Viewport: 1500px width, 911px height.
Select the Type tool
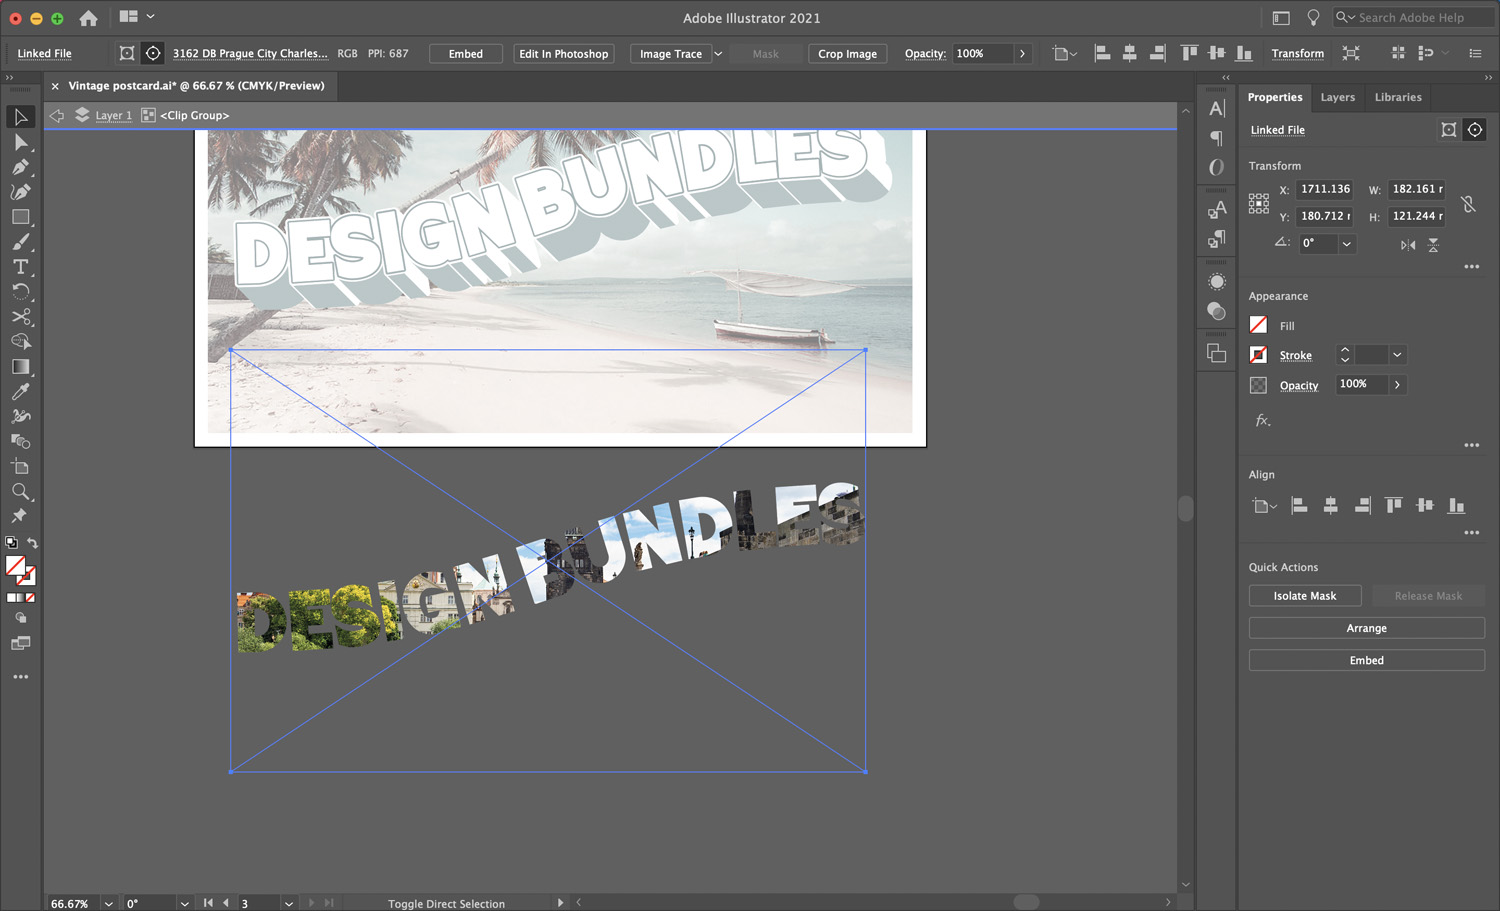20,267
